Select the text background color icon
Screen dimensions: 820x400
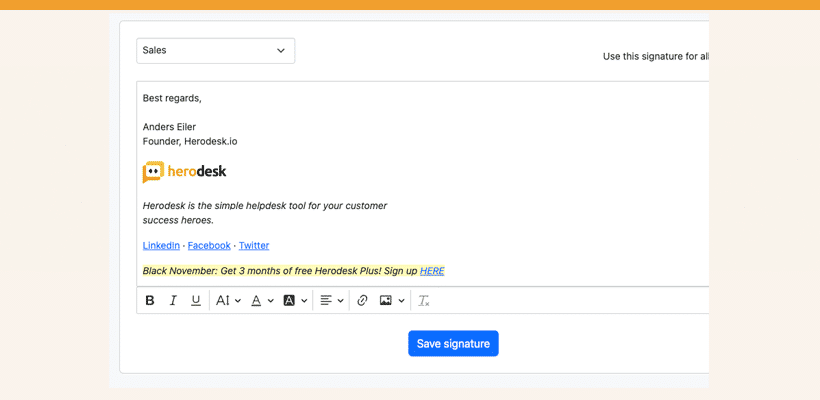tap(289, 301)
